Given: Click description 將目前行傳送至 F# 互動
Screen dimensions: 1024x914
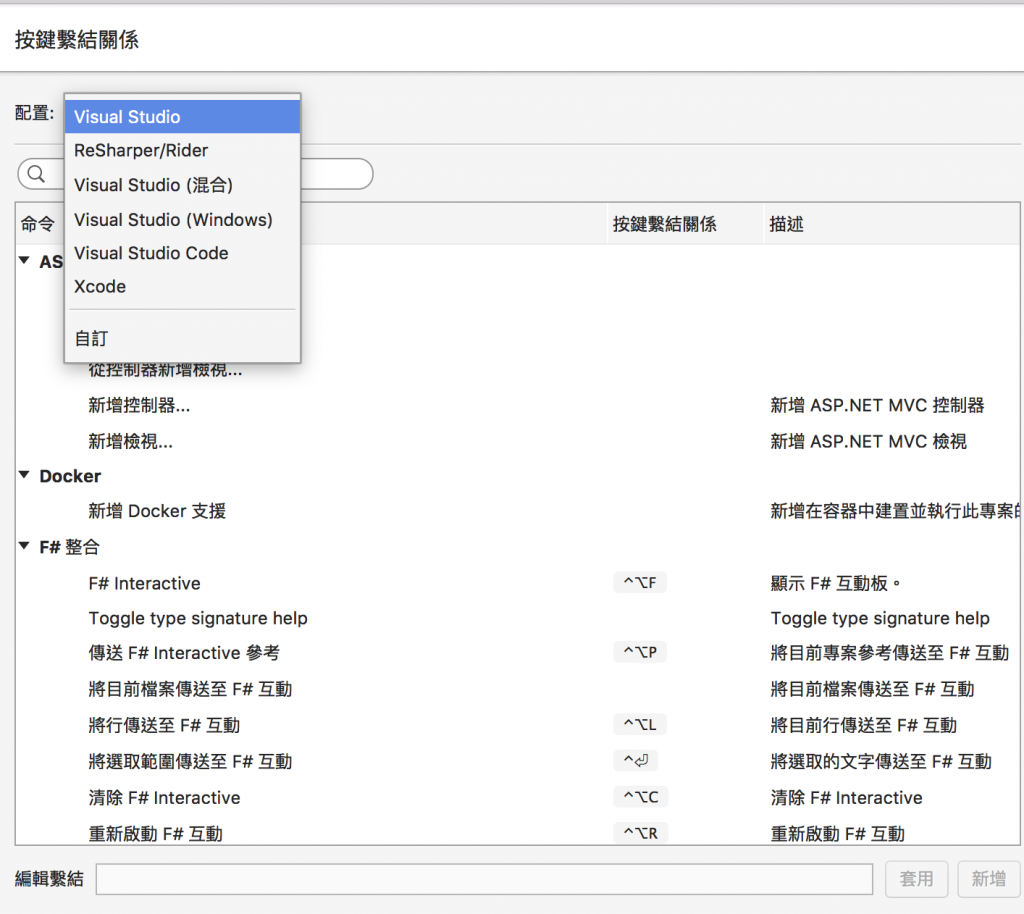Looking at the screenshot, I should (x=863, y=725).
